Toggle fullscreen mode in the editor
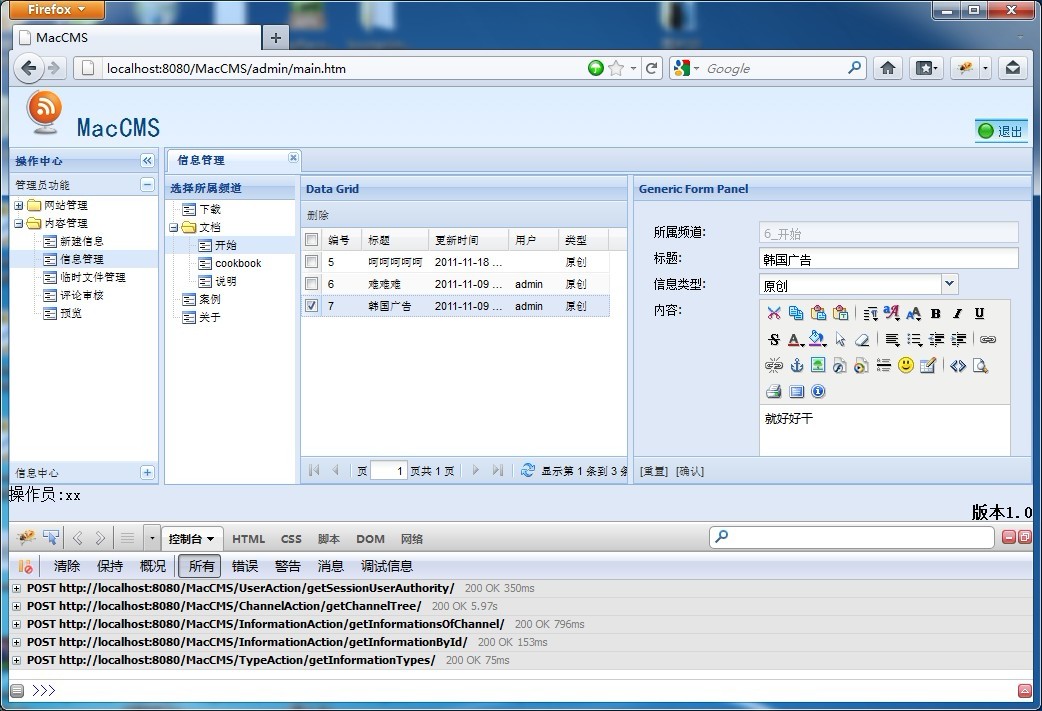 [796, 391]
